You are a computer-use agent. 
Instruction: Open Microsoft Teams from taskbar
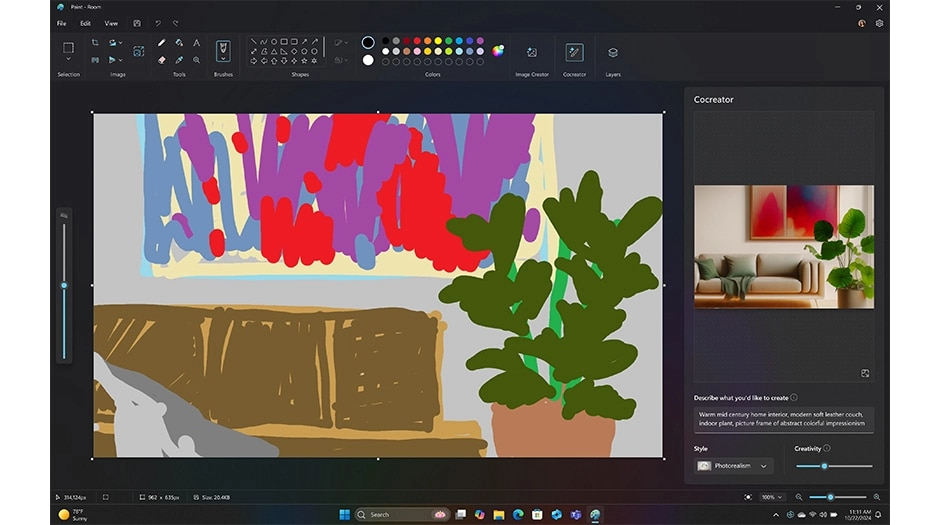coord(576,514)
